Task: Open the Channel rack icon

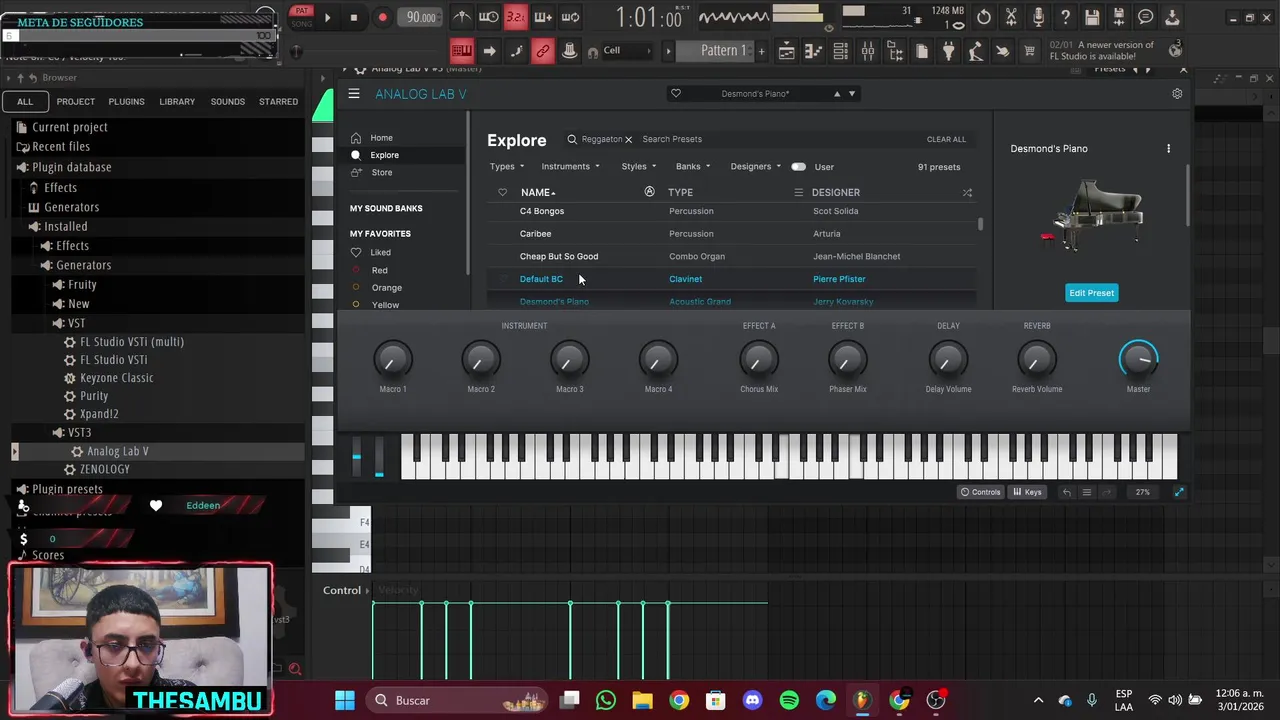Action: point(841,51)
